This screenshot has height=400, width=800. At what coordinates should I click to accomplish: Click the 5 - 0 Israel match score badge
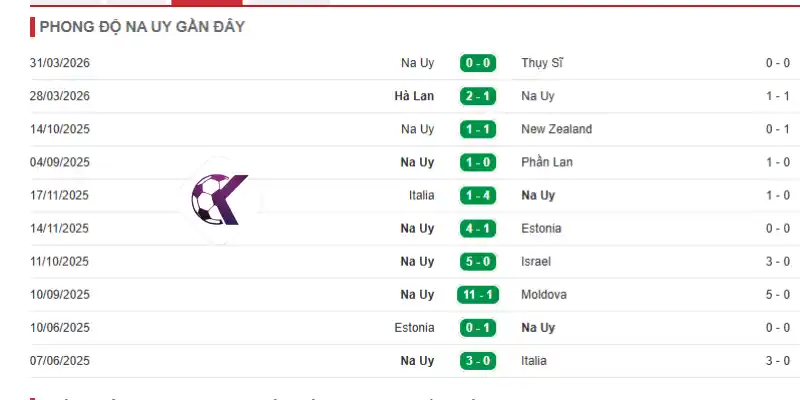[x=478, y=262]
